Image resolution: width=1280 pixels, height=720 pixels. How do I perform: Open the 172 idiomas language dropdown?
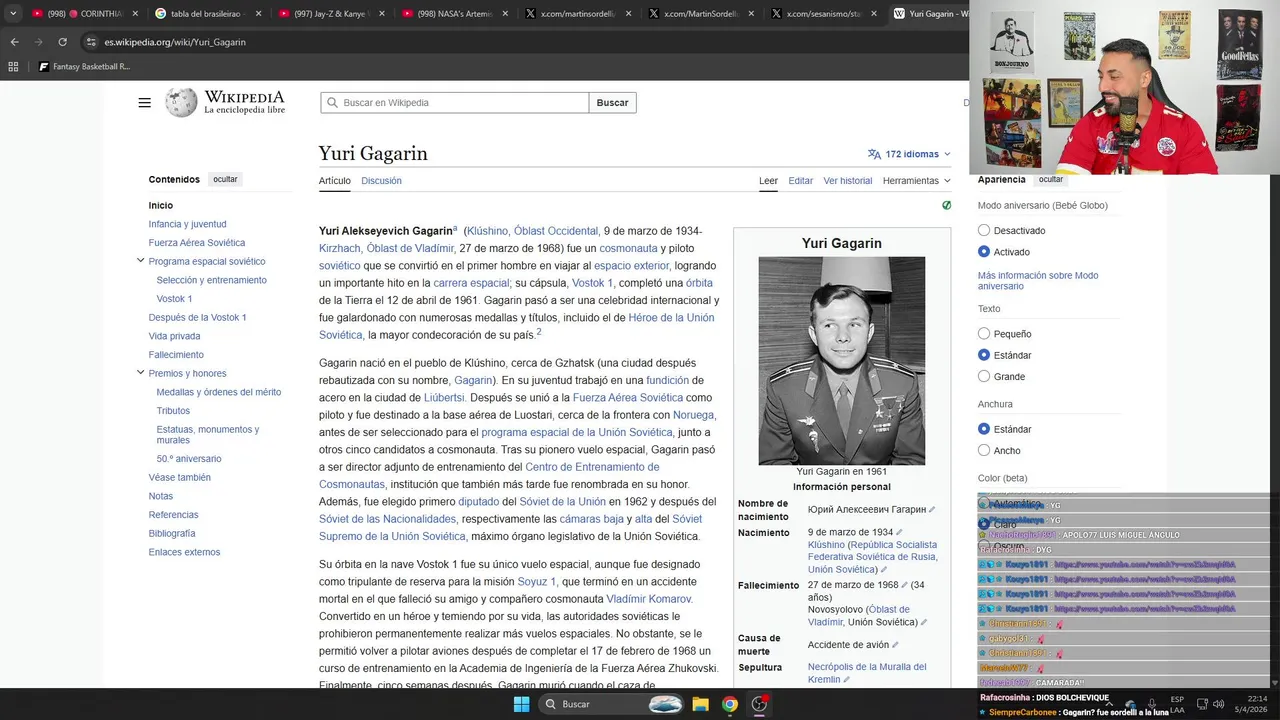pyautogui.click(x=909, y=154)
